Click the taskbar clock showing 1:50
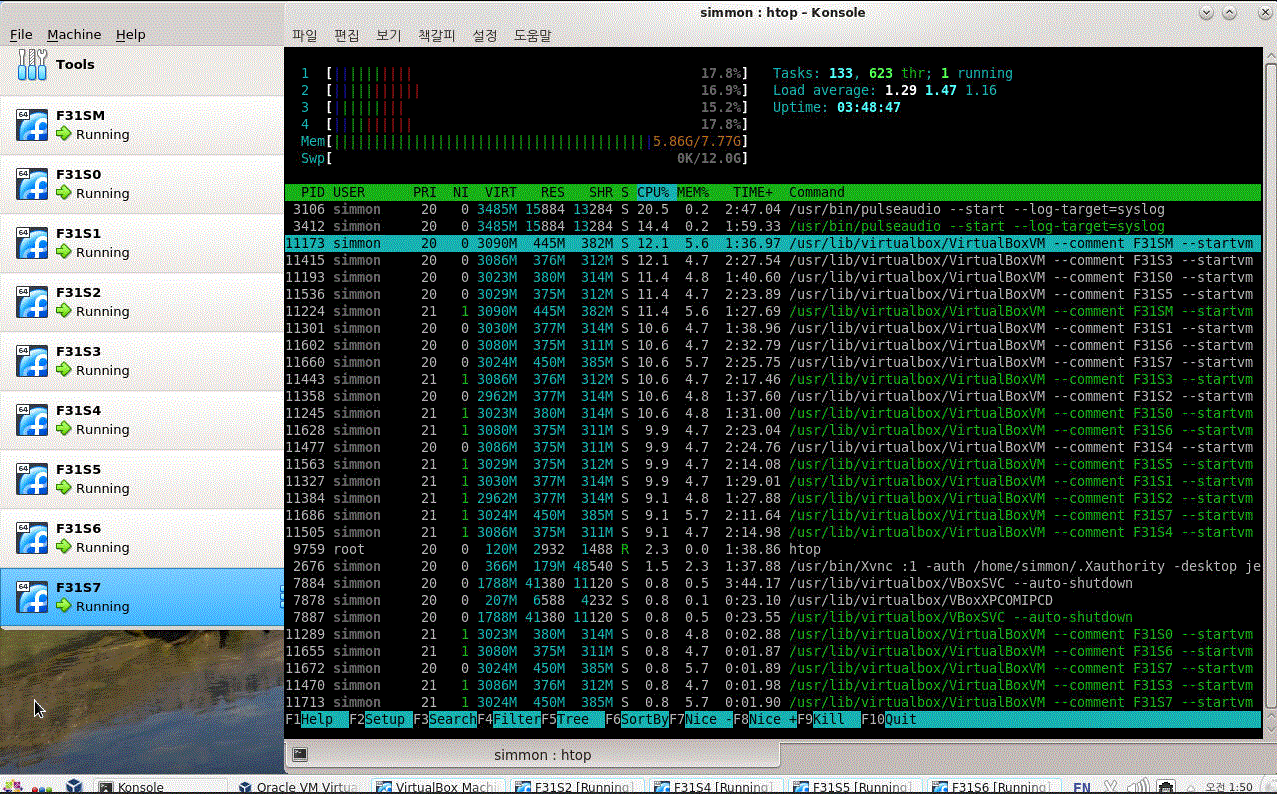The image size is (1277, 794). click(x=1231, y=787)
